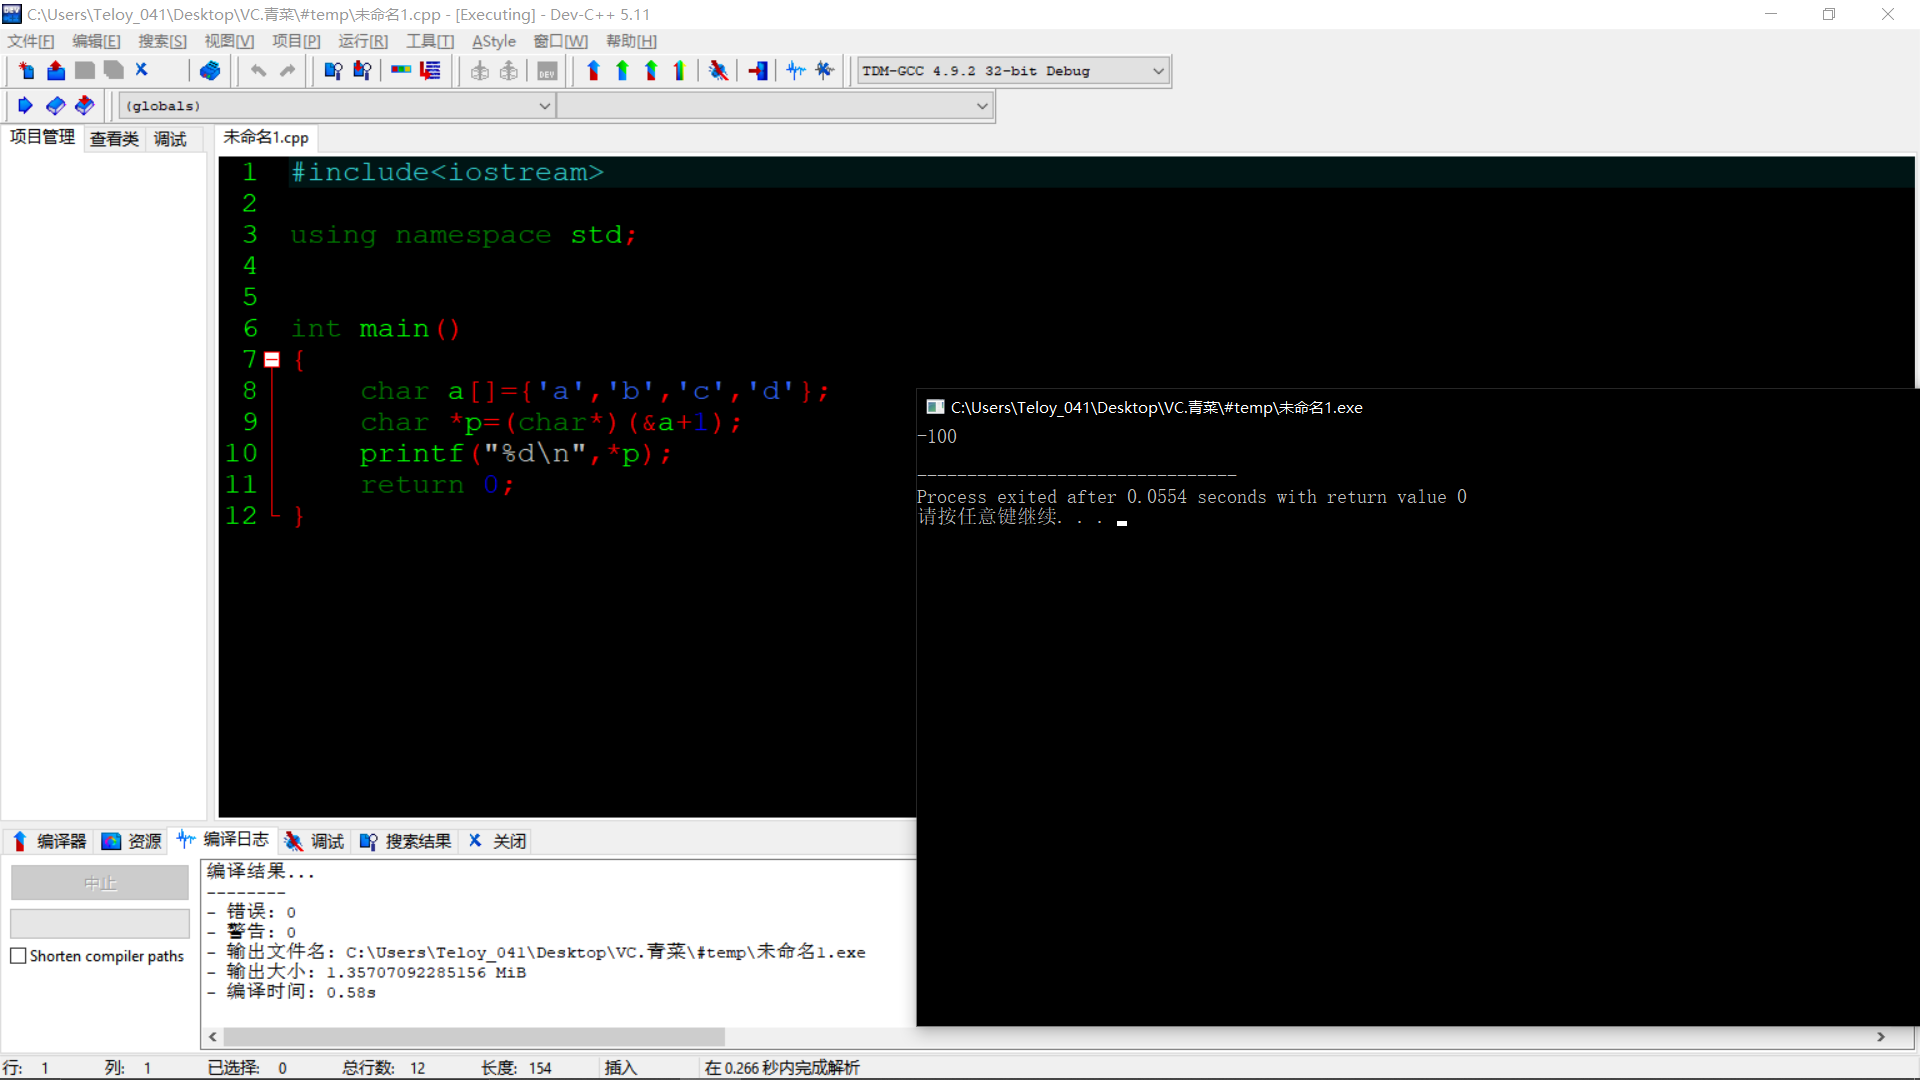Open the 编辑[E] menu
The width and height of the screenshot is (1920, 1080).
point(96,41)
